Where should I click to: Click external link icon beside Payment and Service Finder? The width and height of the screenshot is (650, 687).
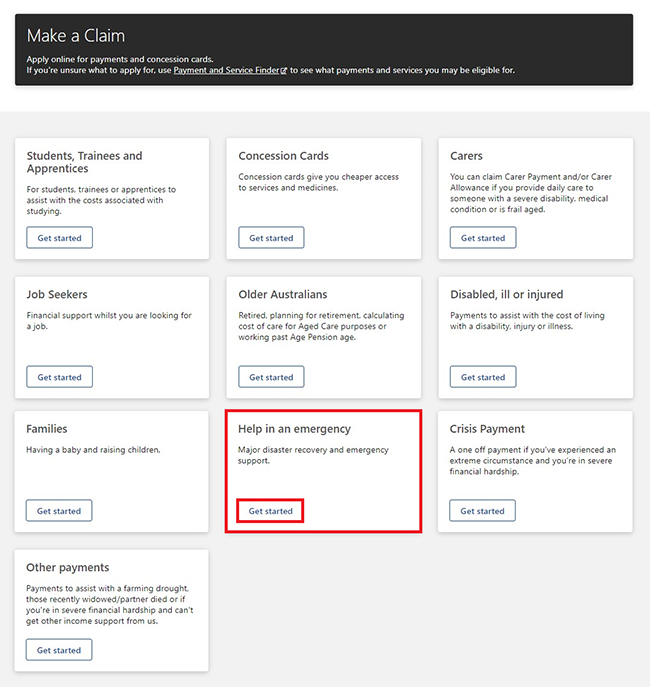(x=284, y=71)
